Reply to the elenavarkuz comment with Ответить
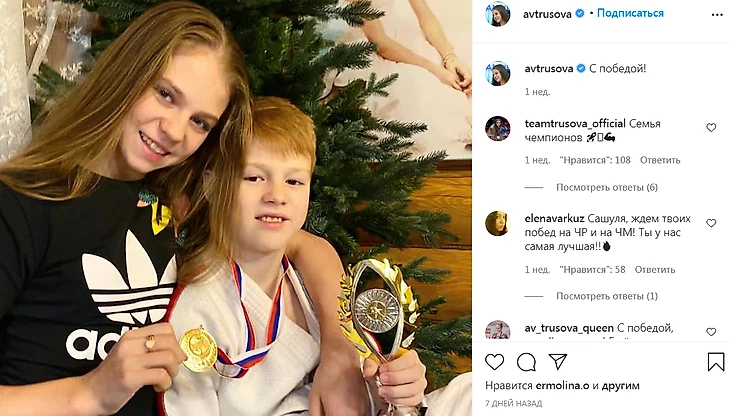Image resolution: width=730 pixels, height=416 pixels. 655,270
